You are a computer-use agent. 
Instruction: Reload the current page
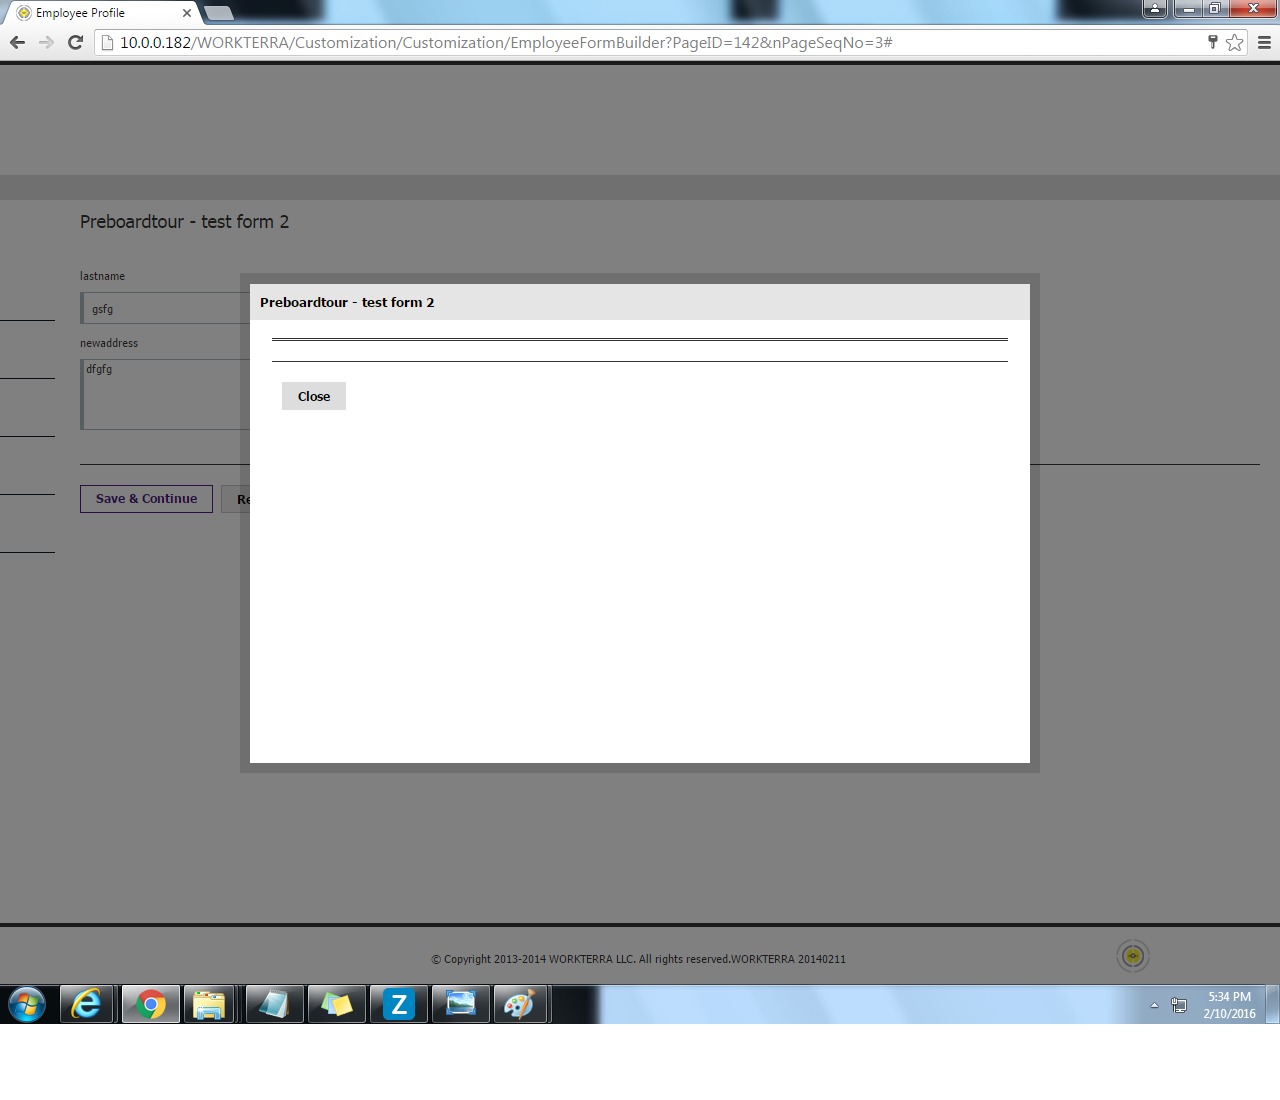[x=75, y=42]
